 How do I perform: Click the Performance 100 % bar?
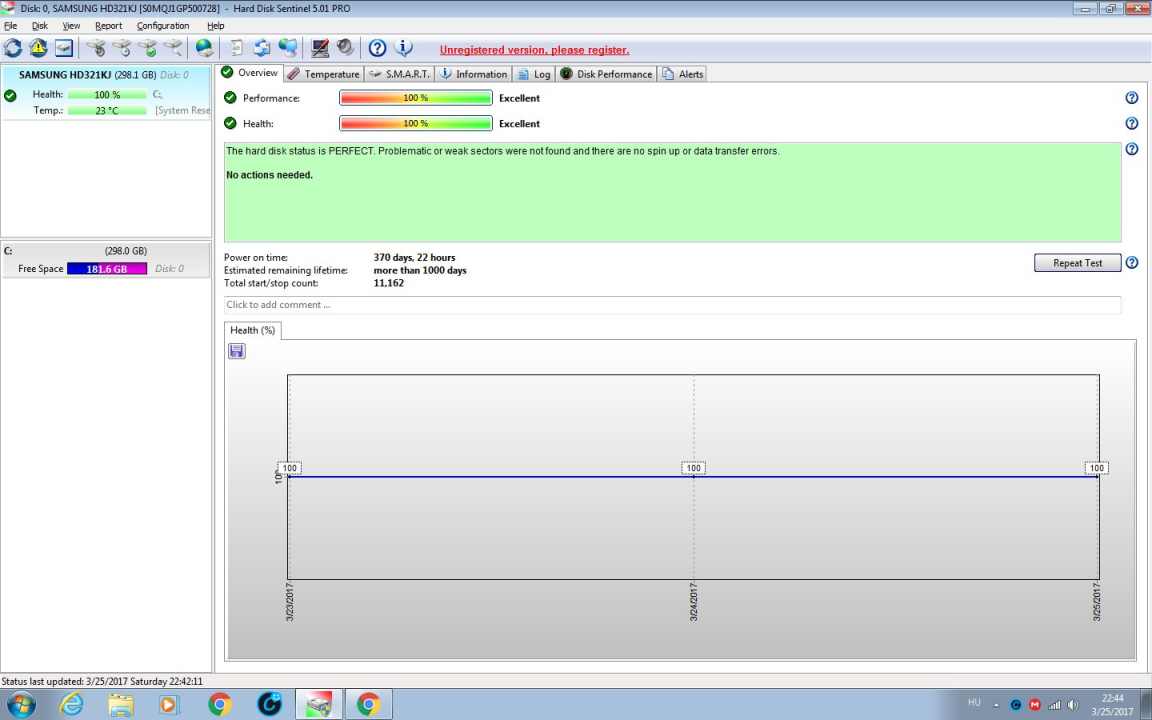click(x=416, y=98)
